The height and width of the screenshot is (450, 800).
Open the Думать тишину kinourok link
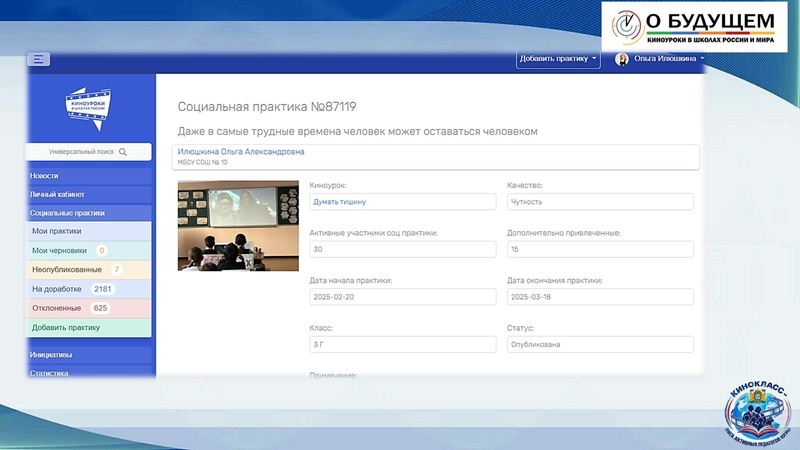(x=340, y=202)
